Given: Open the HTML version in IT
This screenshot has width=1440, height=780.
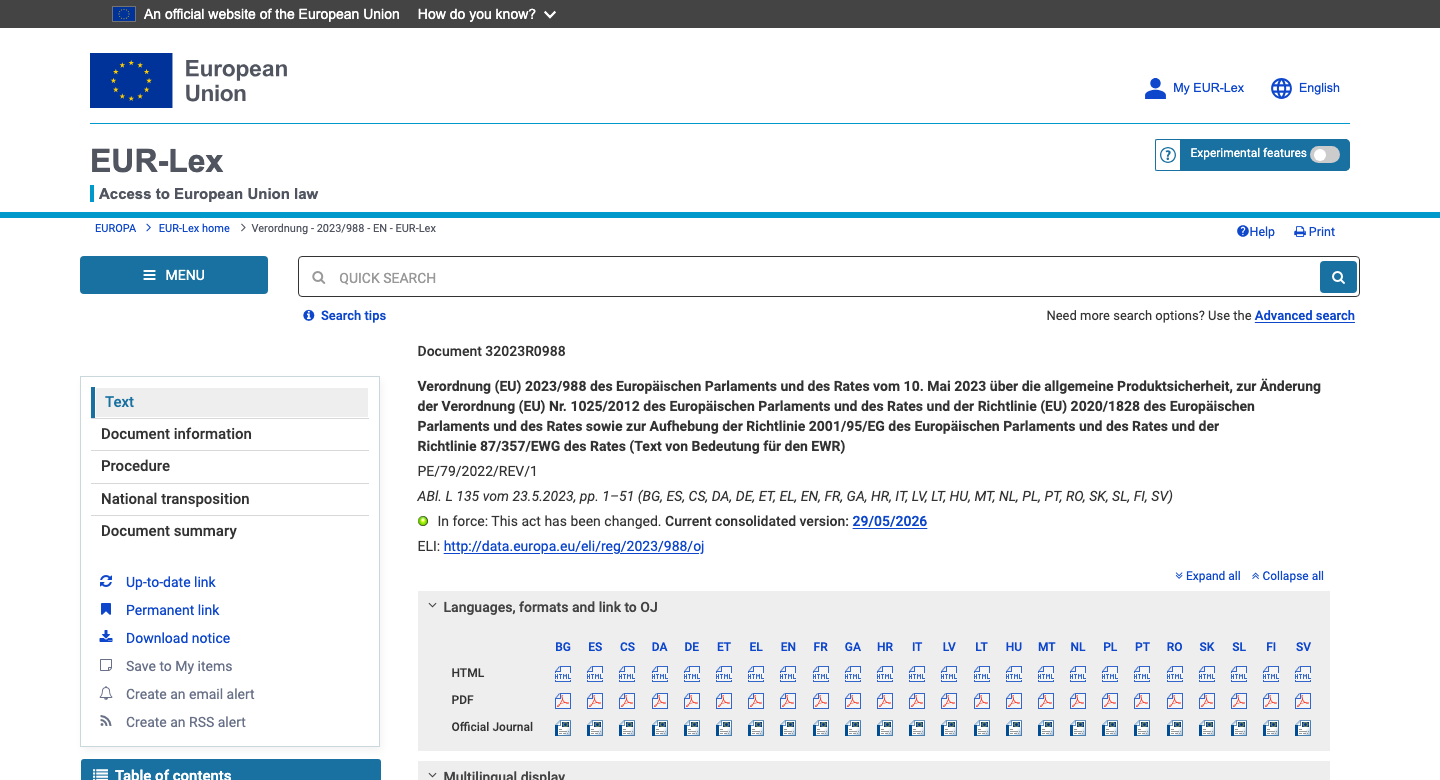Looking at the screenshot, I should tap(917, 674).
